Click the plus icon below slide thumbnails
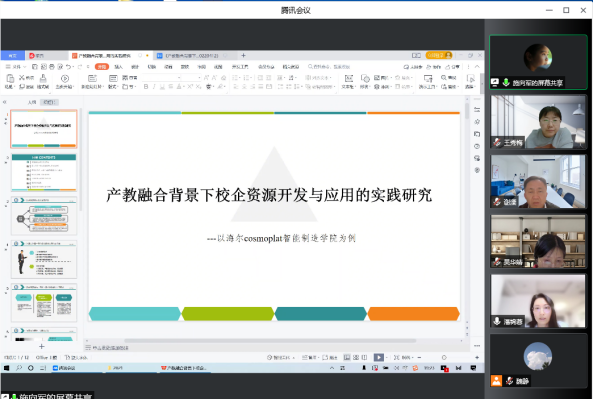 (x=42, y=346)
